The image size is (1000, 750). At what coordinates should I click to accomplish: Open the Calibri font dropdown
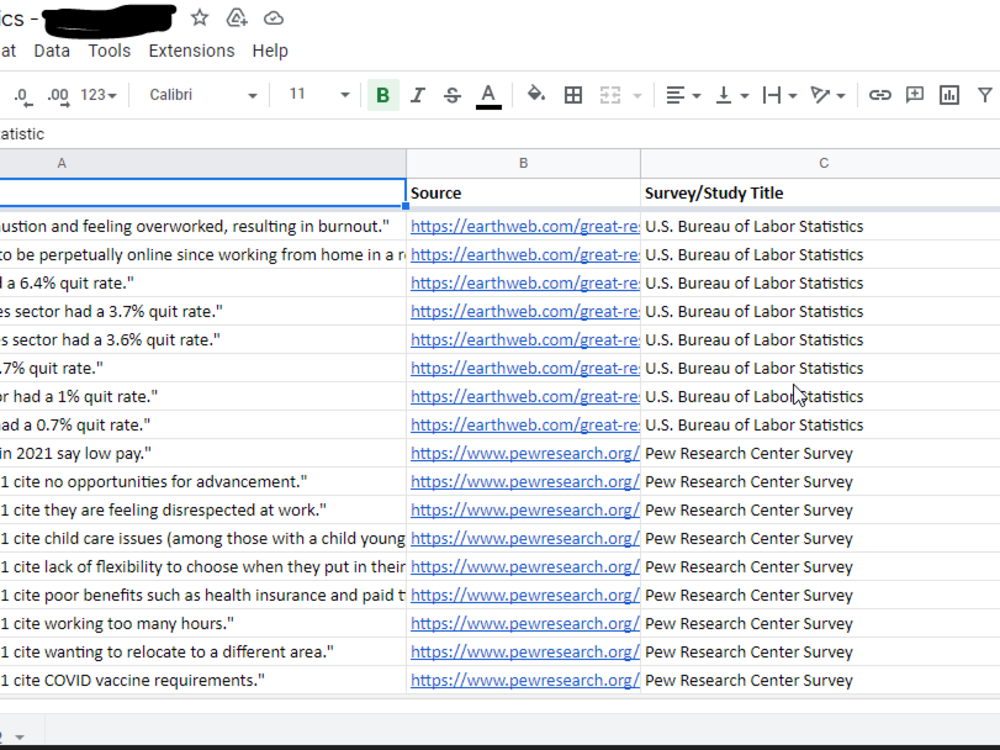point(203,95)
